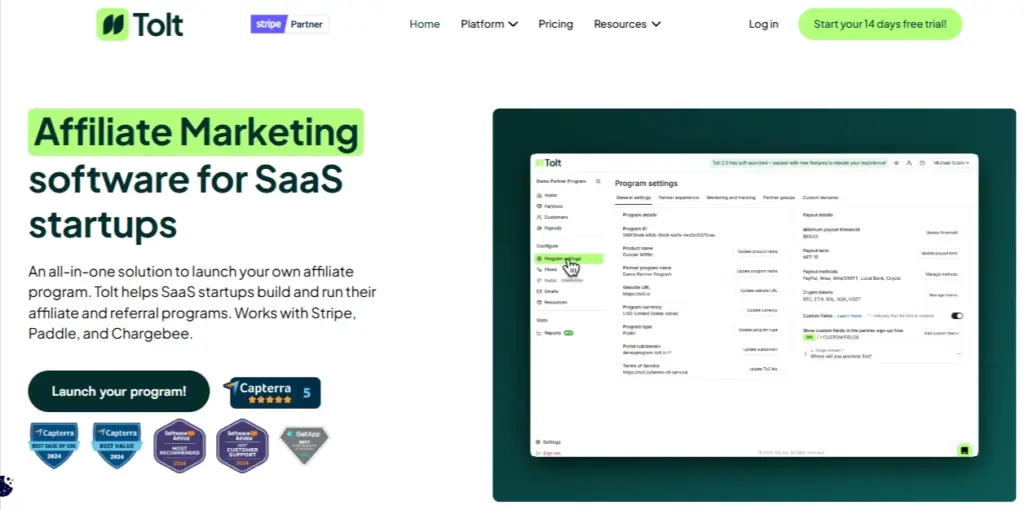
Task: Click the green chat widget icon in demo
Action: tap(964, 450)
